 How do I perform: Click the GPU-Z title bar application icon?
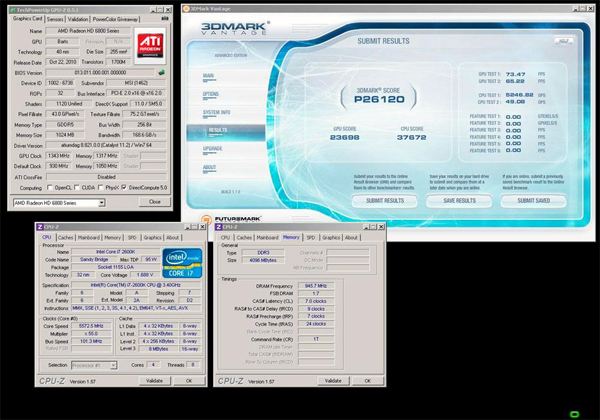(13, 9)
